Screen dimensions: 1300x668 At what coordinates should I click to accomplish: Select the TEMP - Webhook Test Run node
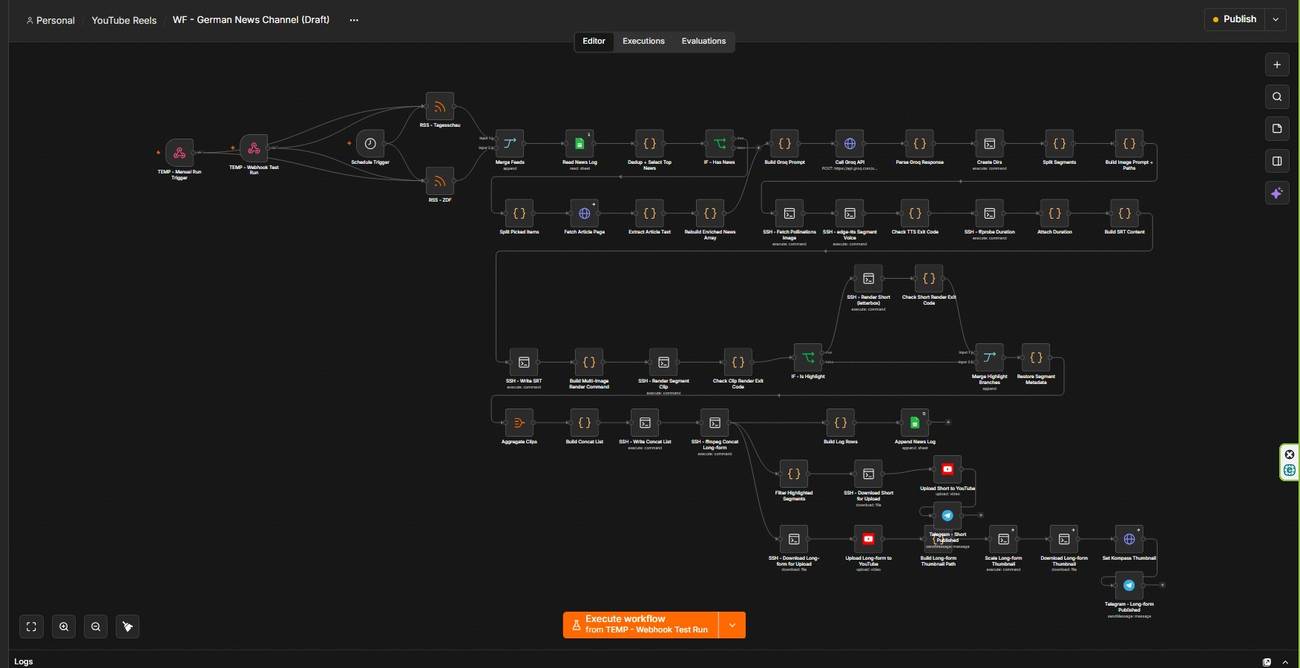(x=254, y=148)
